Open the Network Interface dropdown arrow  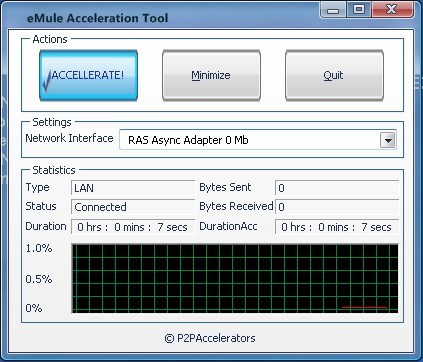coord(388,140)
